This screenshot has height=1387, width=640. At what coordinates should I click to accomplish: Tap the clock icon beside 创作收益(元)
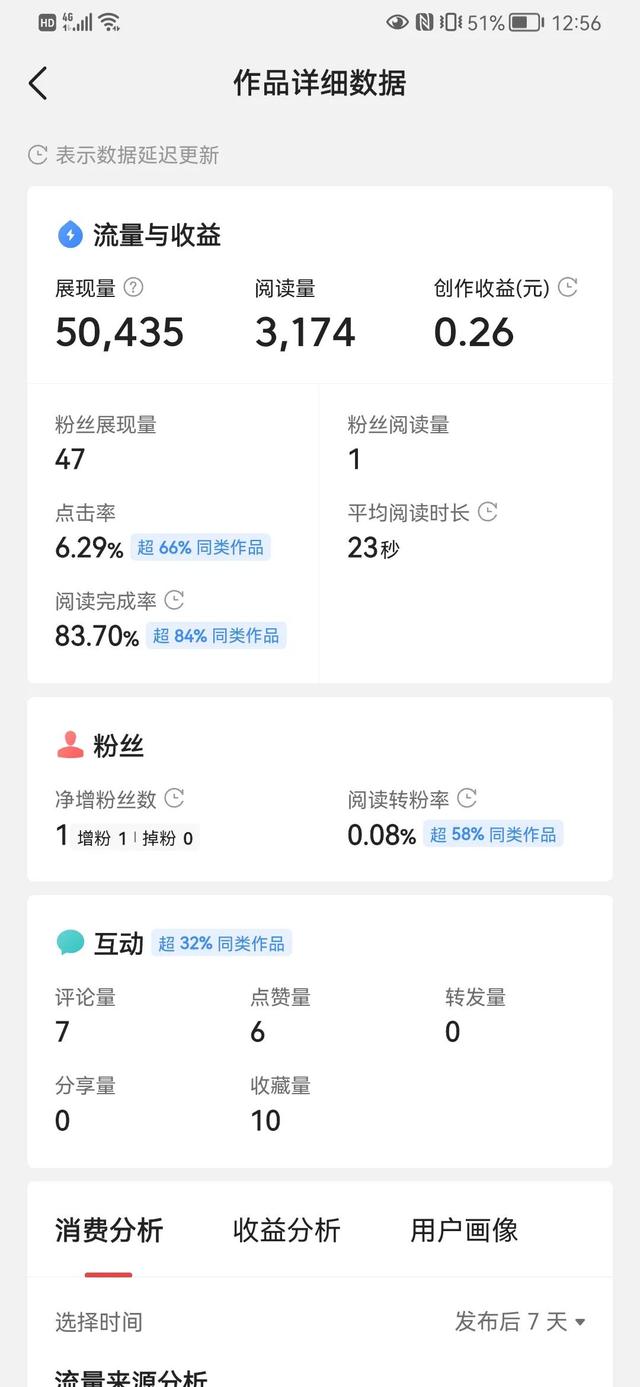click(x=568, y=288)
